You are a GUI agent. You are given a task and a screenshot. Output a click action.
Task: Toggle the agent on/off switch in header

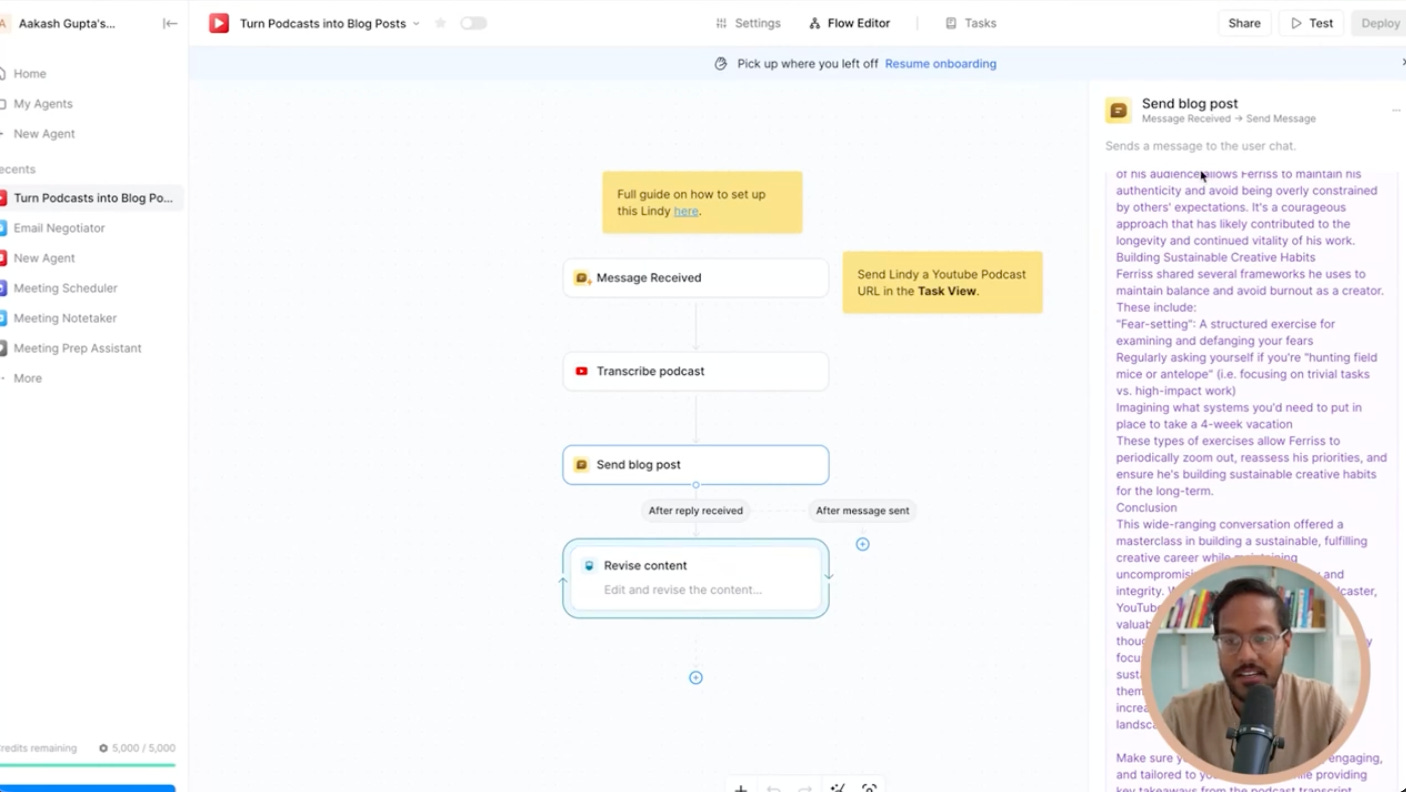click(473, 23)
